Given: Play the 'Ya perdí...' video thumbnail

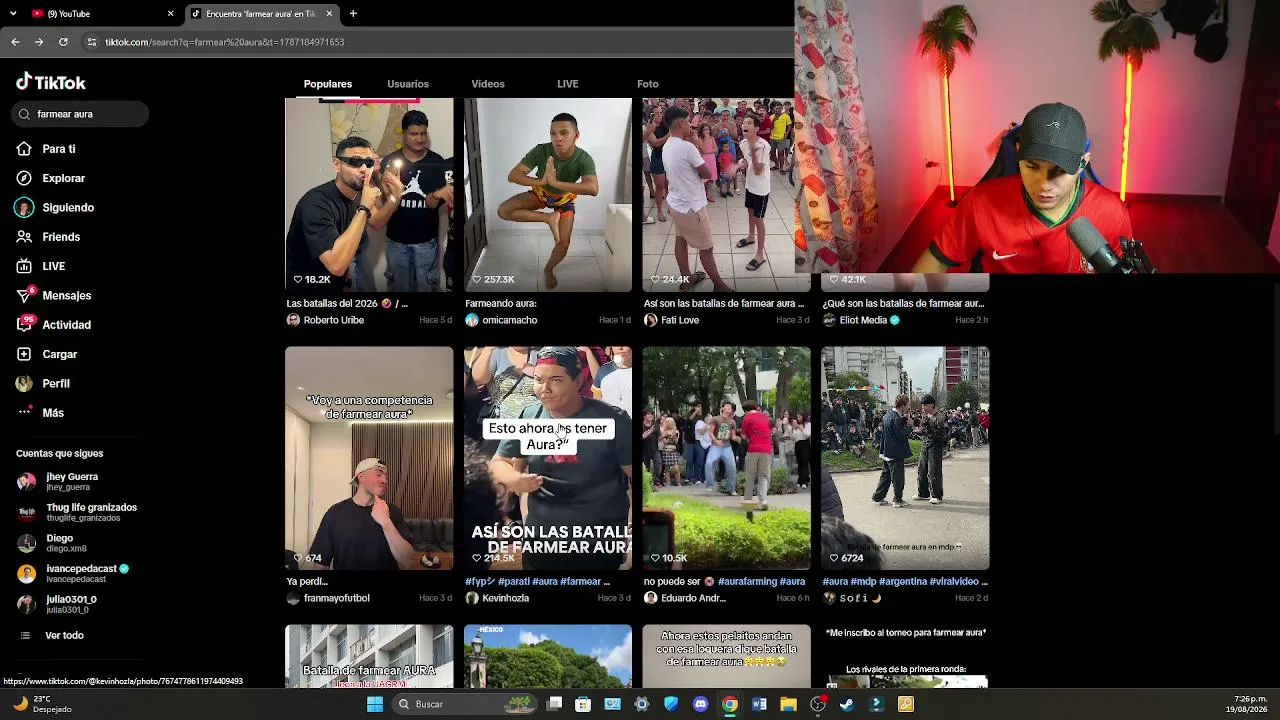Looking at the screenshot, I should tap(369, 458).
